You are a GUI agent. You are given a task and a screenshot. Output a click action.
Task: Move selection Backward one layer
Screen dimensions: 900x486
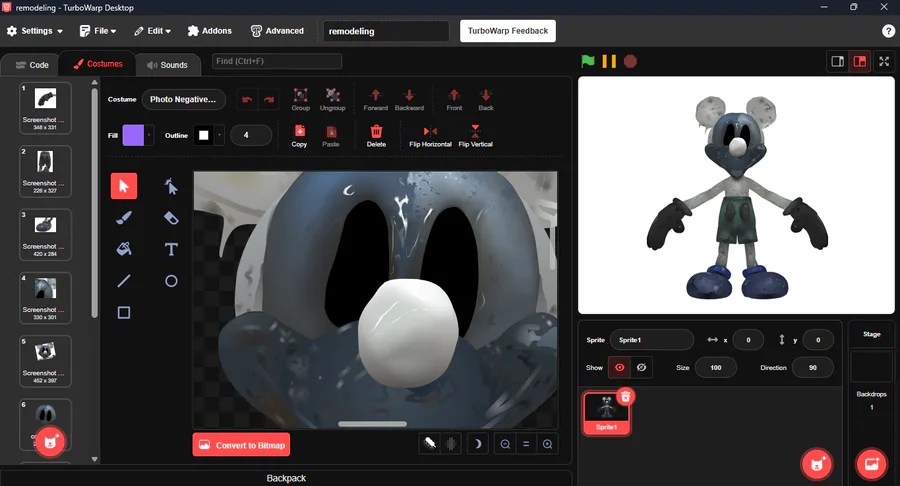pyautogui.click(x=409, y=99)
